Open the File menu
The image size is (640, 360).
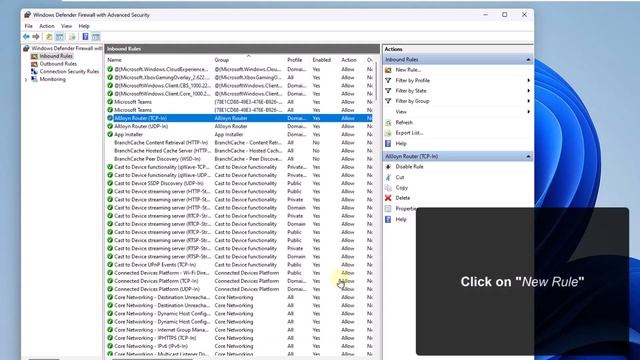point(29,26)
